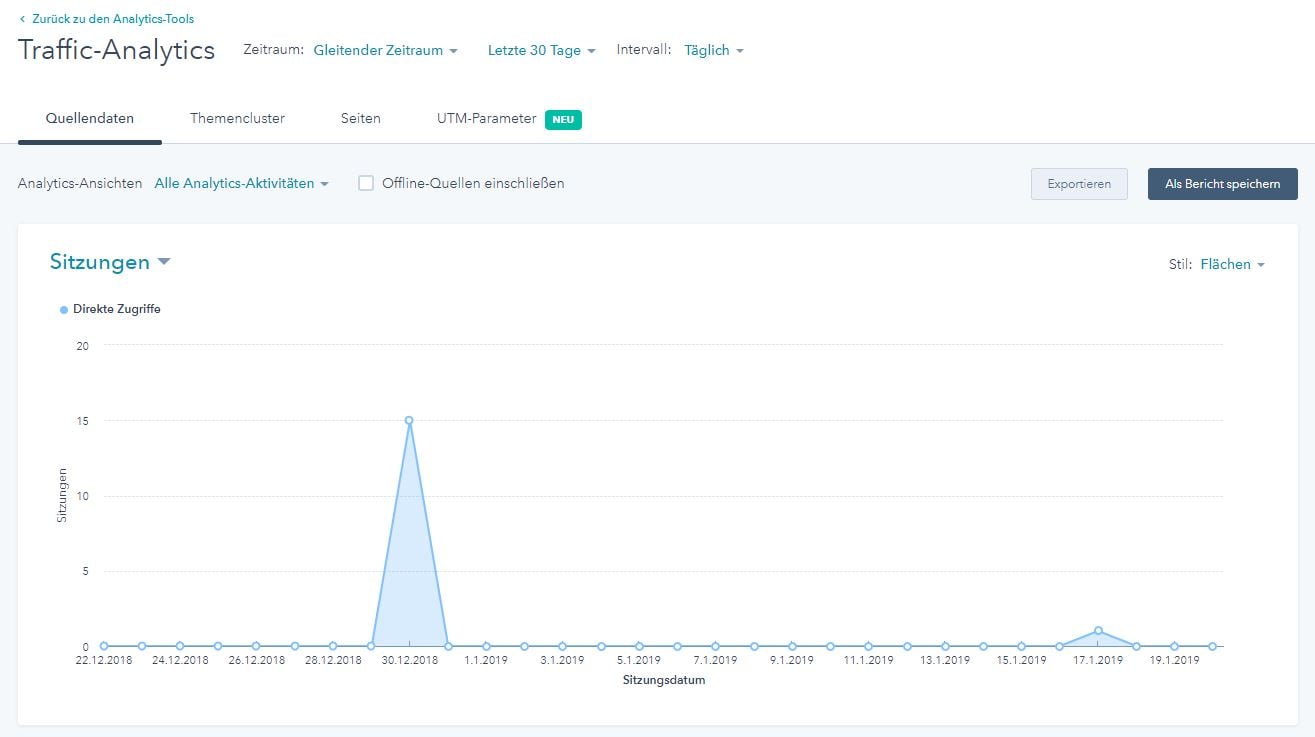The height and width of the screenshot is (737, 1315).
Task: Click the data point at 22.12.2018
Action: 104,646
